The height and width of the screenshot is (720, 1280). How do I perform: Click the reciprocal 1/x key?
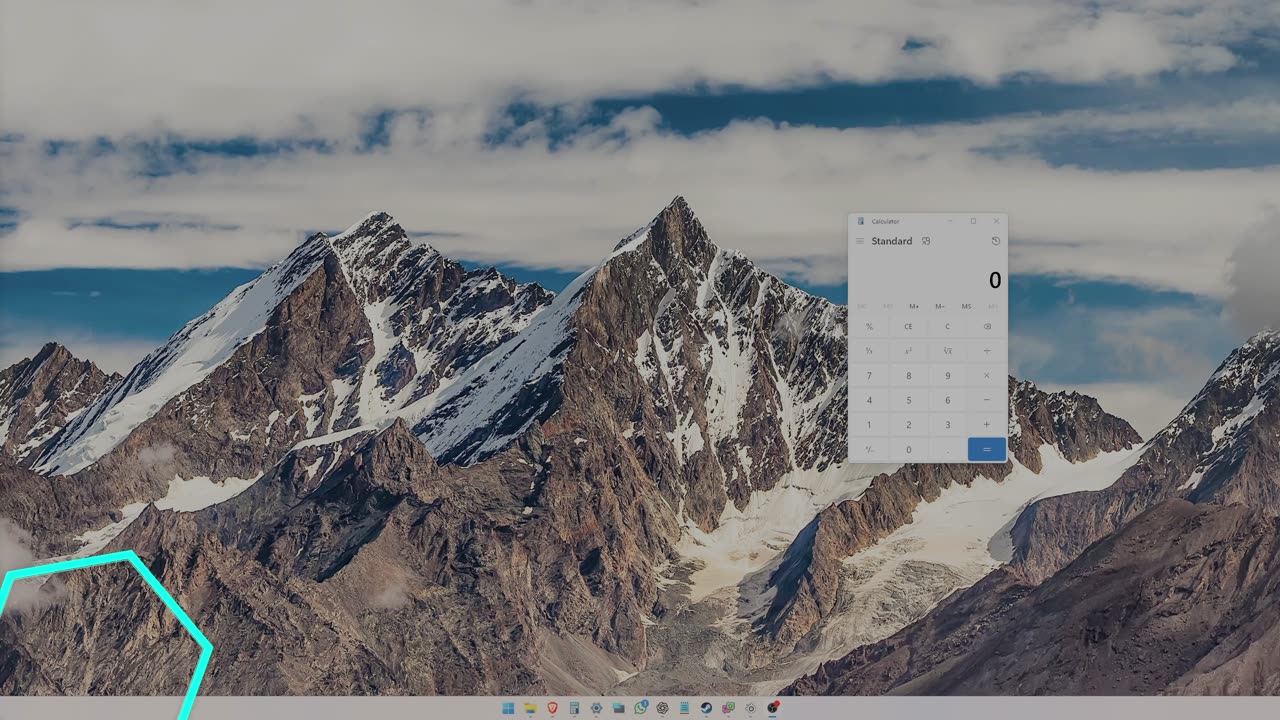[x=869, y=351]
